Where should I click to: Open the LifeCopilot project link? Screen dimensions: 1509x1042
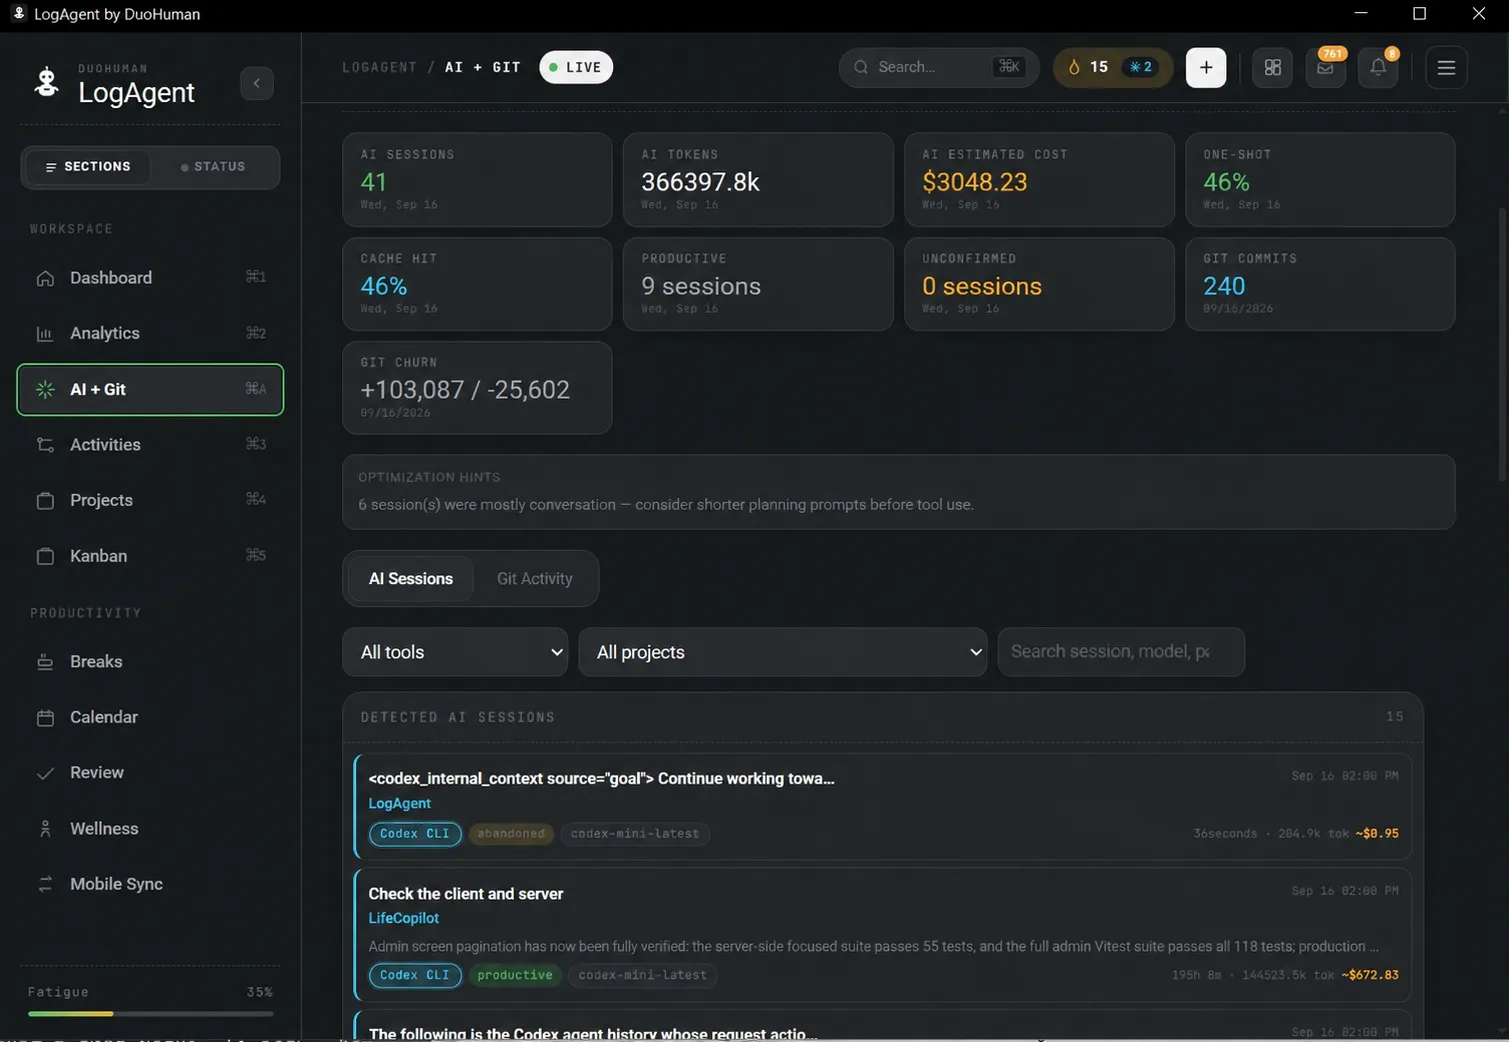tap(403, 918)
